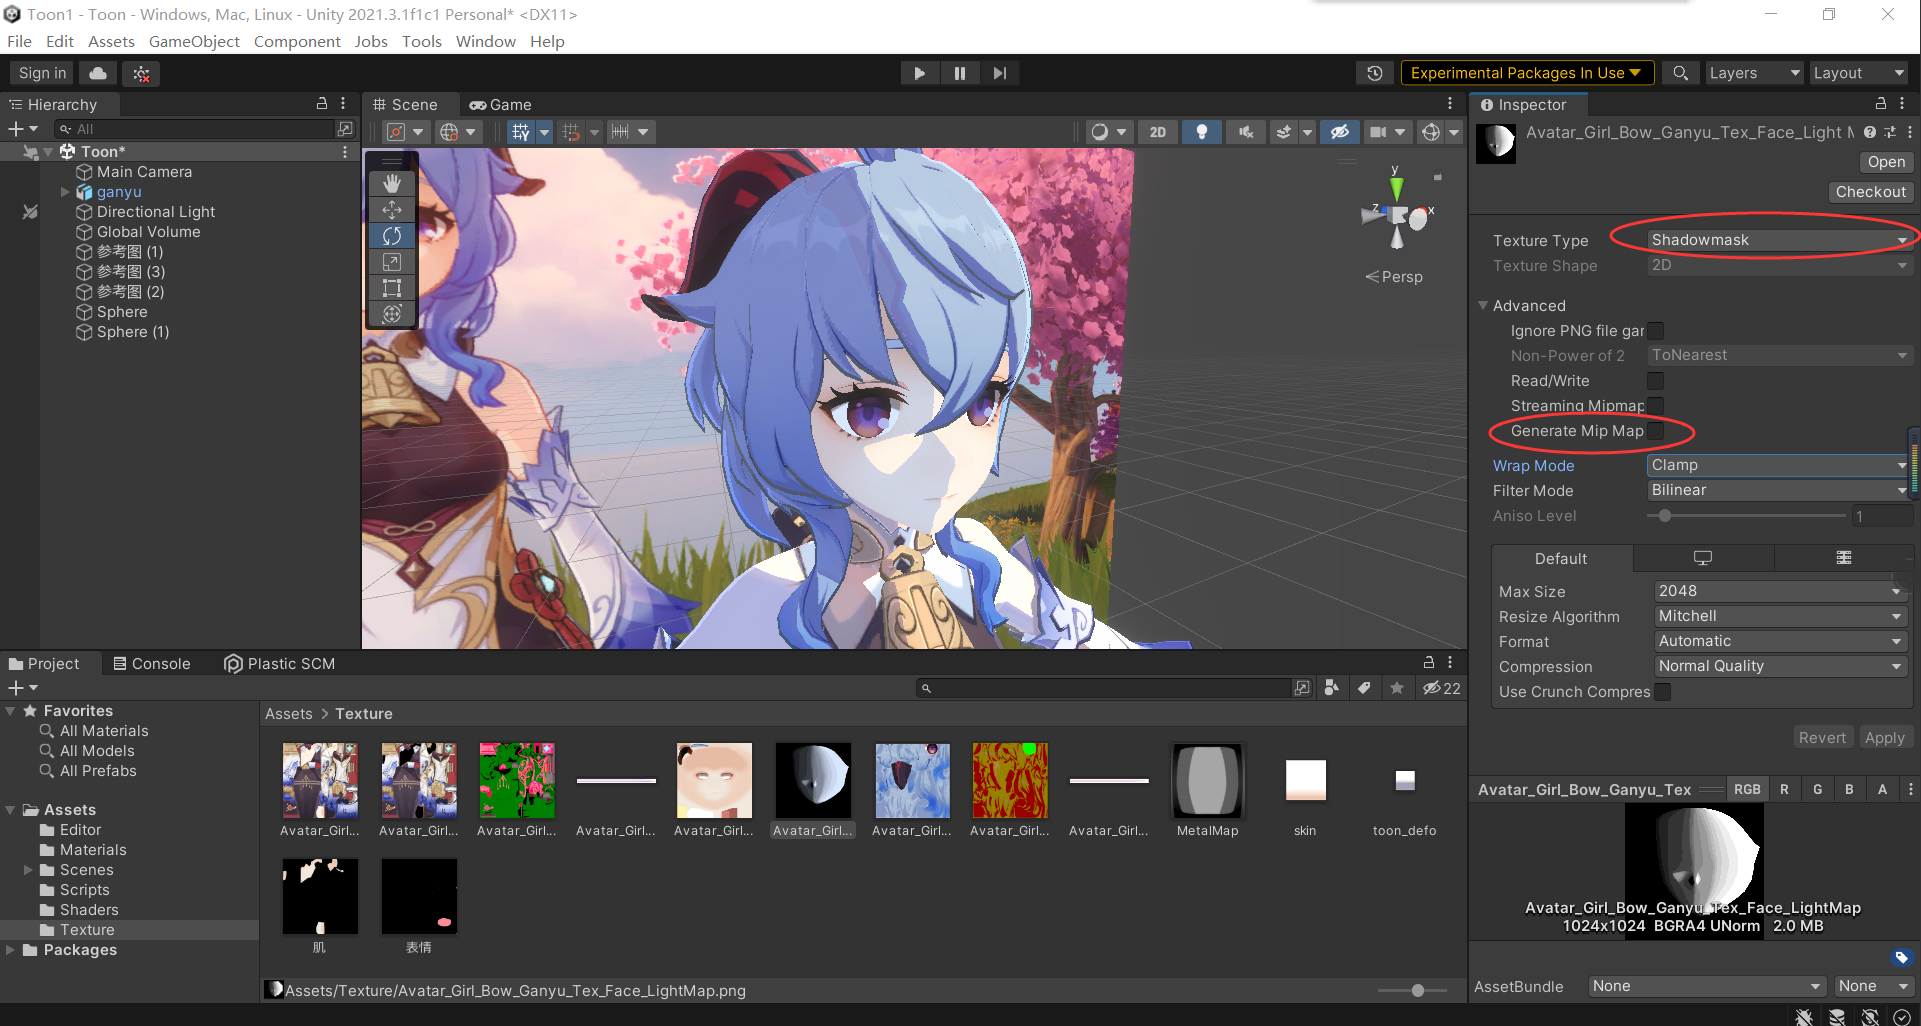Open the Gizmos toggle icon
This screenshot has height=1026, width=1921.
1431,132
